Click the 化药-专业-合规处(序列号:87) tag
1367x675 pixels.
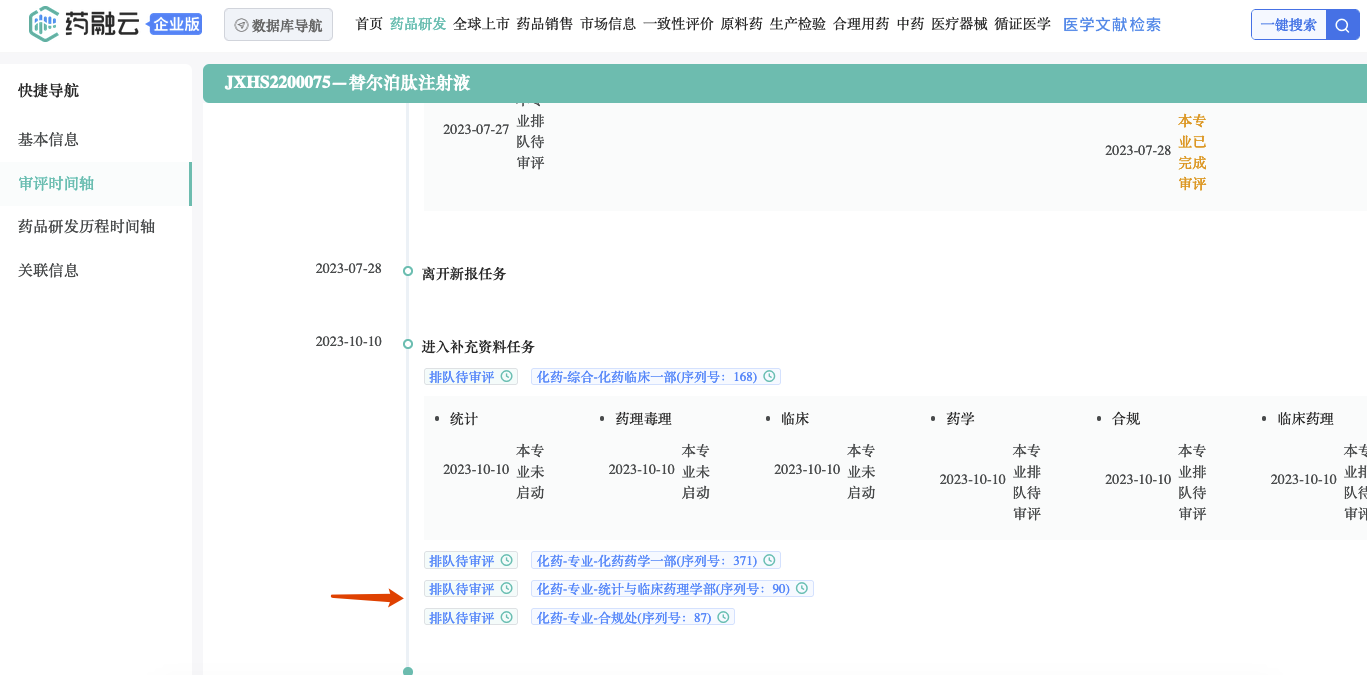[633, 617]
